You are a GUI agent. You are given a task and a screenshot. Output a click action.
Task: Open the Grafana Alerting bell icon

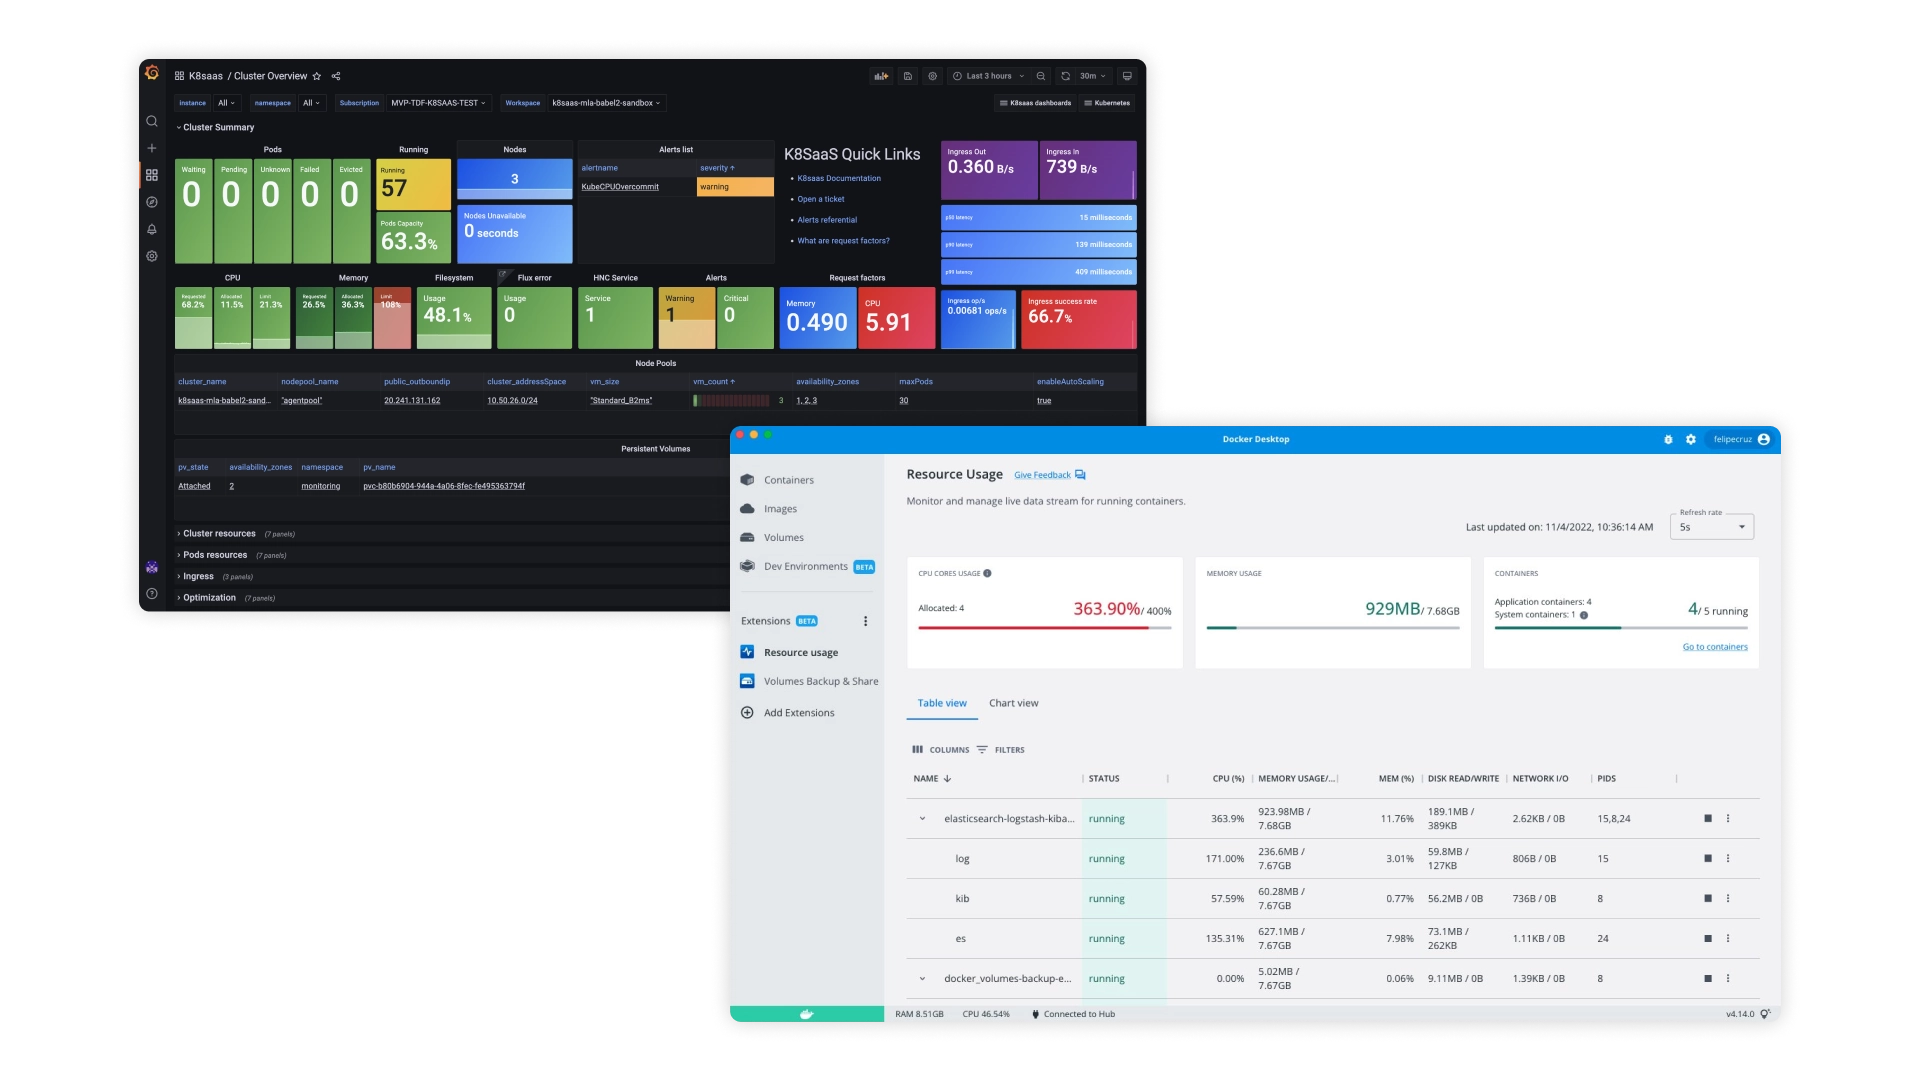click(152, 229)
